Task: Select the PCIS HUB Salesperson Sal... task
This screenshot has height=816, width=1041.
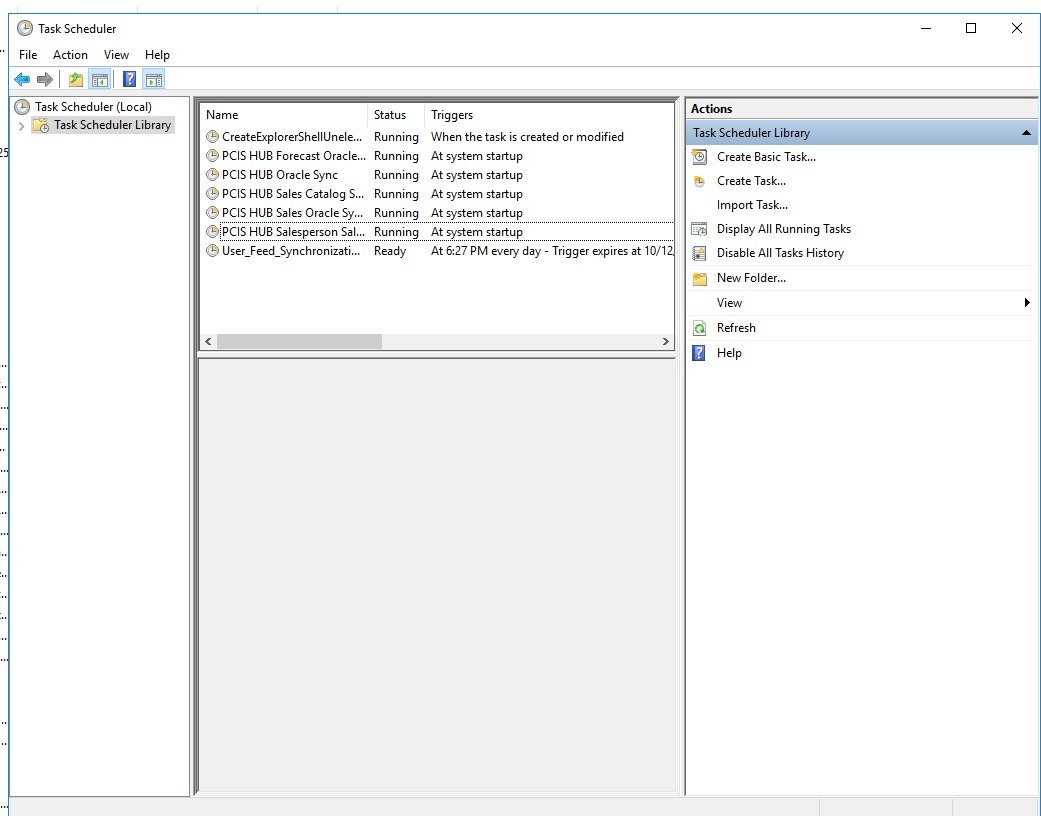Action: click(293, 232)
